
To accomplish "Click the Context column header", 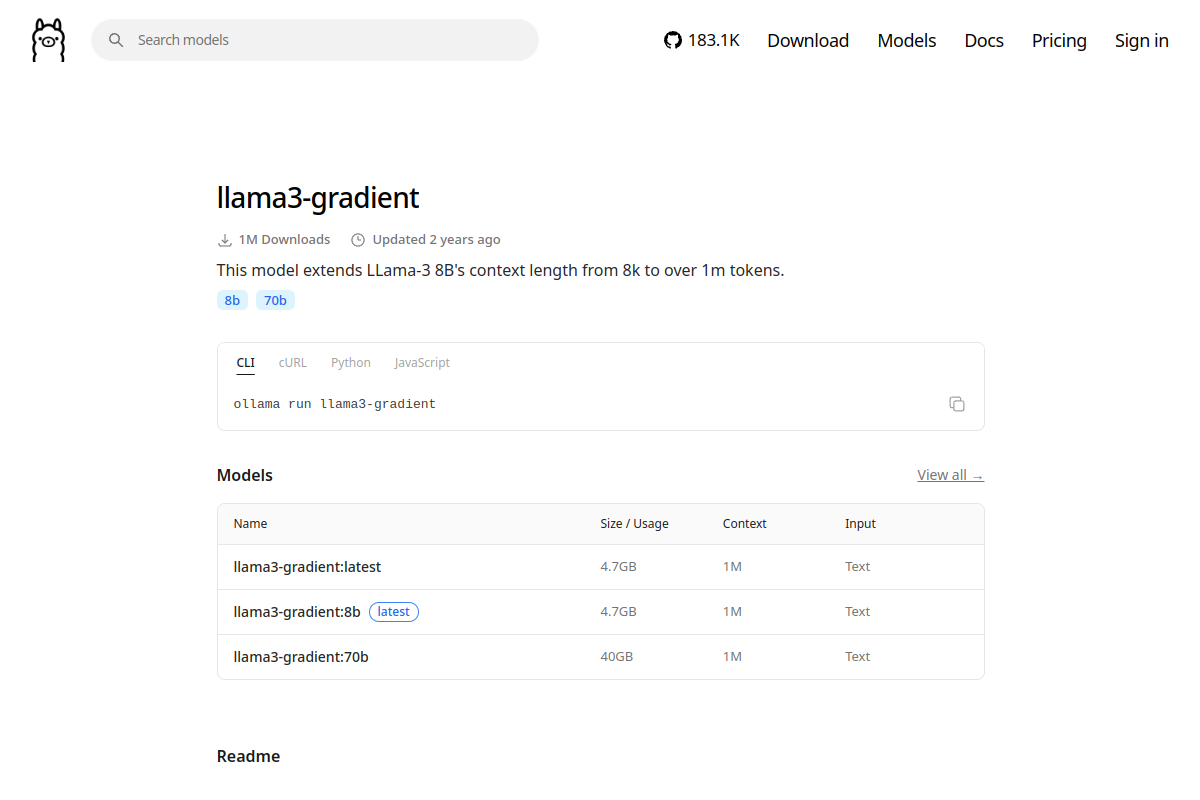I will click(745, 524).
